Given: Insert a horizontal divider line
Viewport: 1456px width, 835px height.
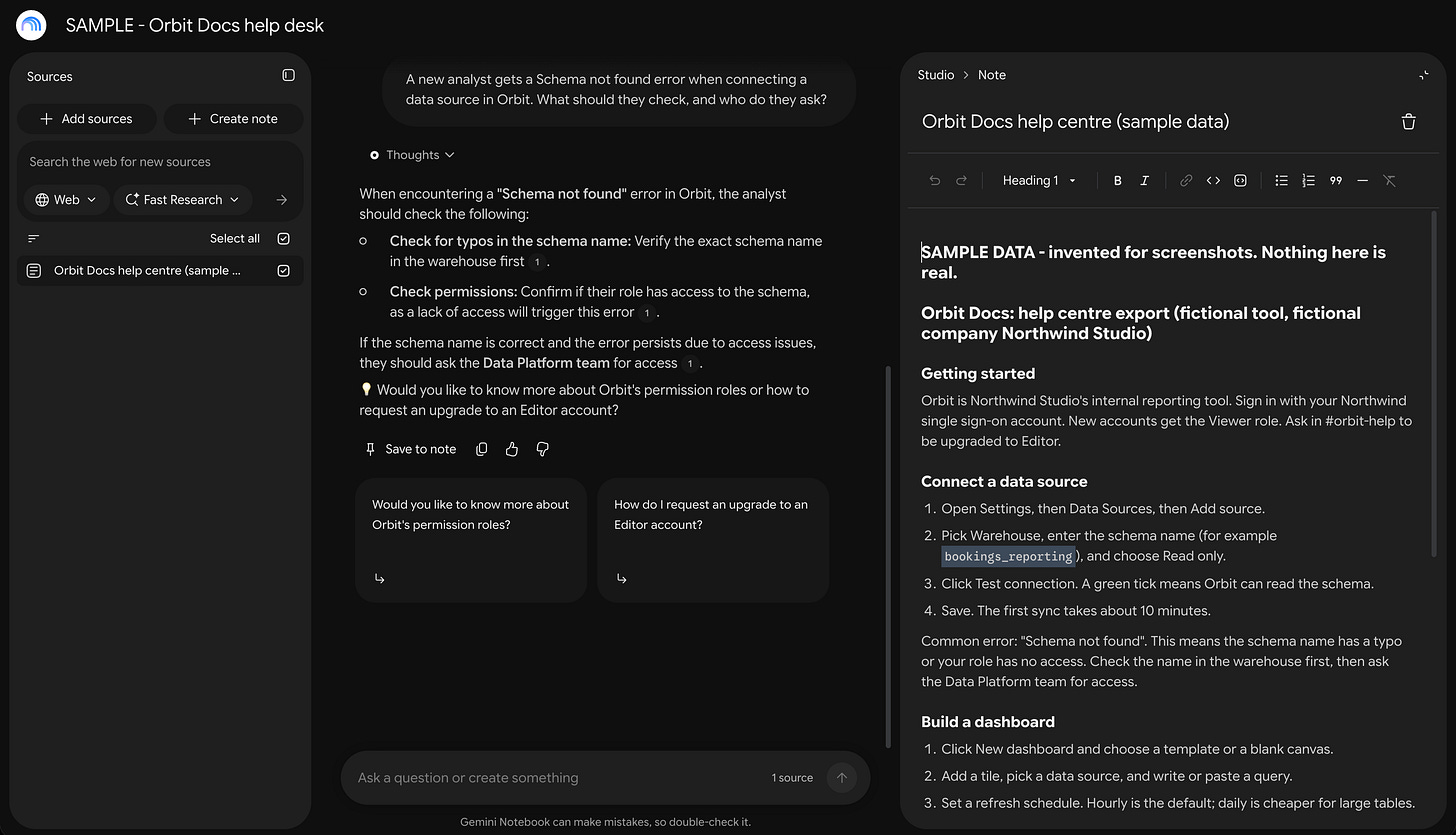Looking at the screenshot, I should 1362,181.
